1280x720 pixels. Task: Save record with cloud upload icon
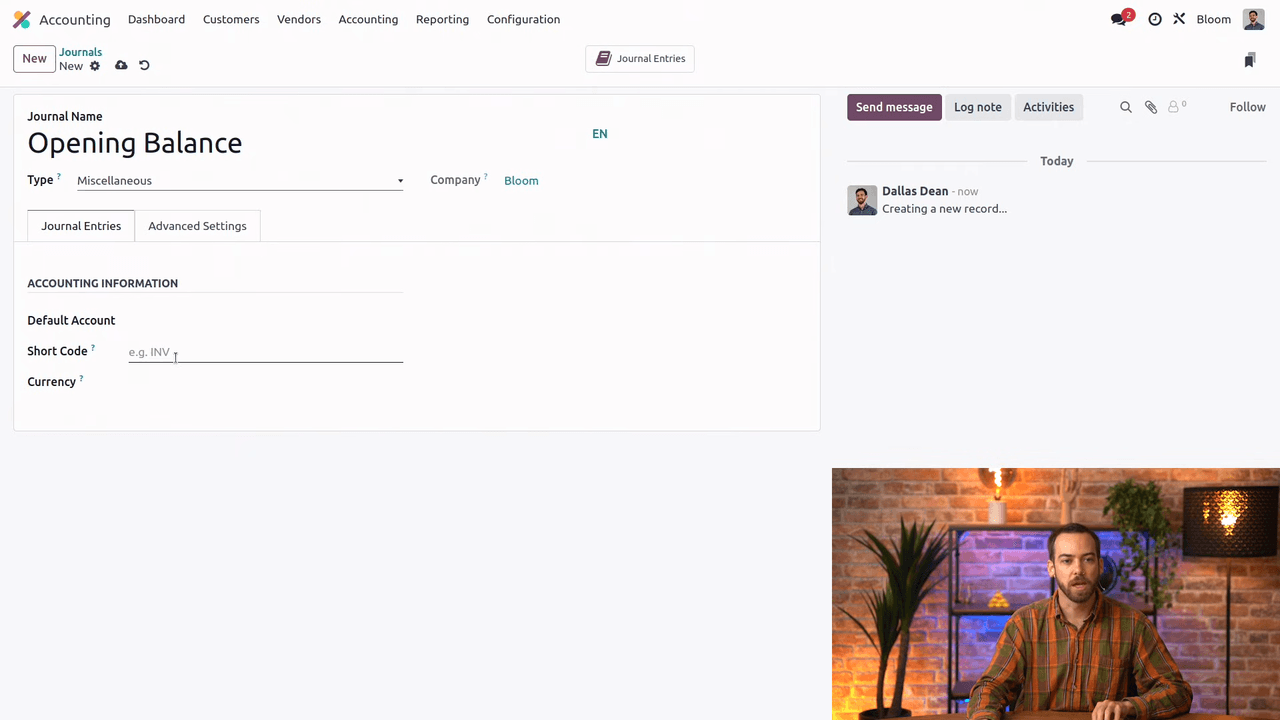121,66
